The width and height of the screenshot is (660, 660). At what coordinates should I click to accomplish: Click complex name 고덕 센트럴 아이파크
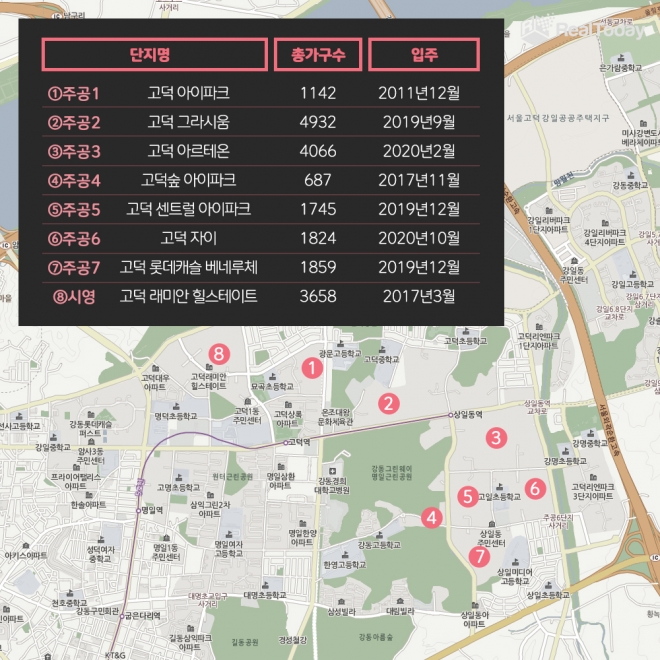pos(189,209)
